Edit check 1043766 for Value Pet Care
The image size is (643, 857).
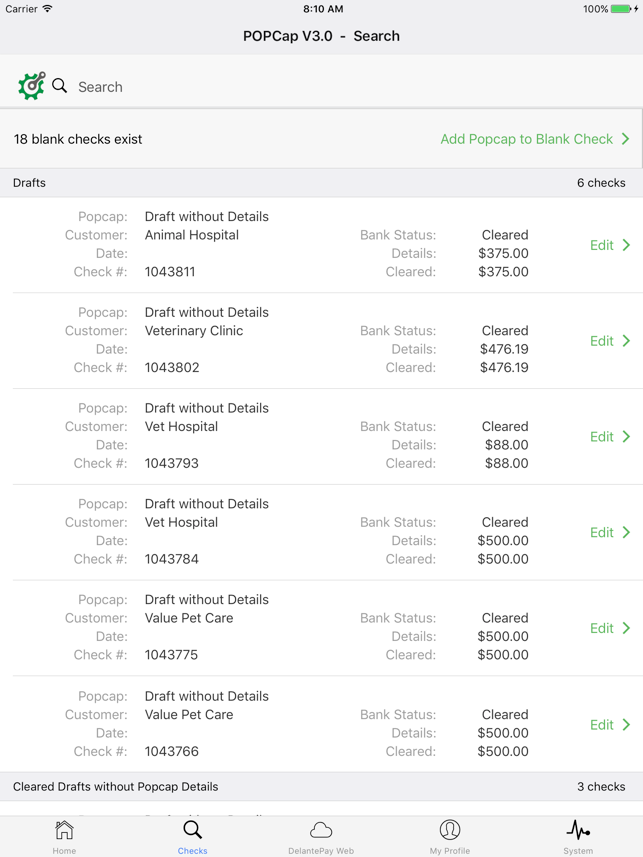(602, 725)
